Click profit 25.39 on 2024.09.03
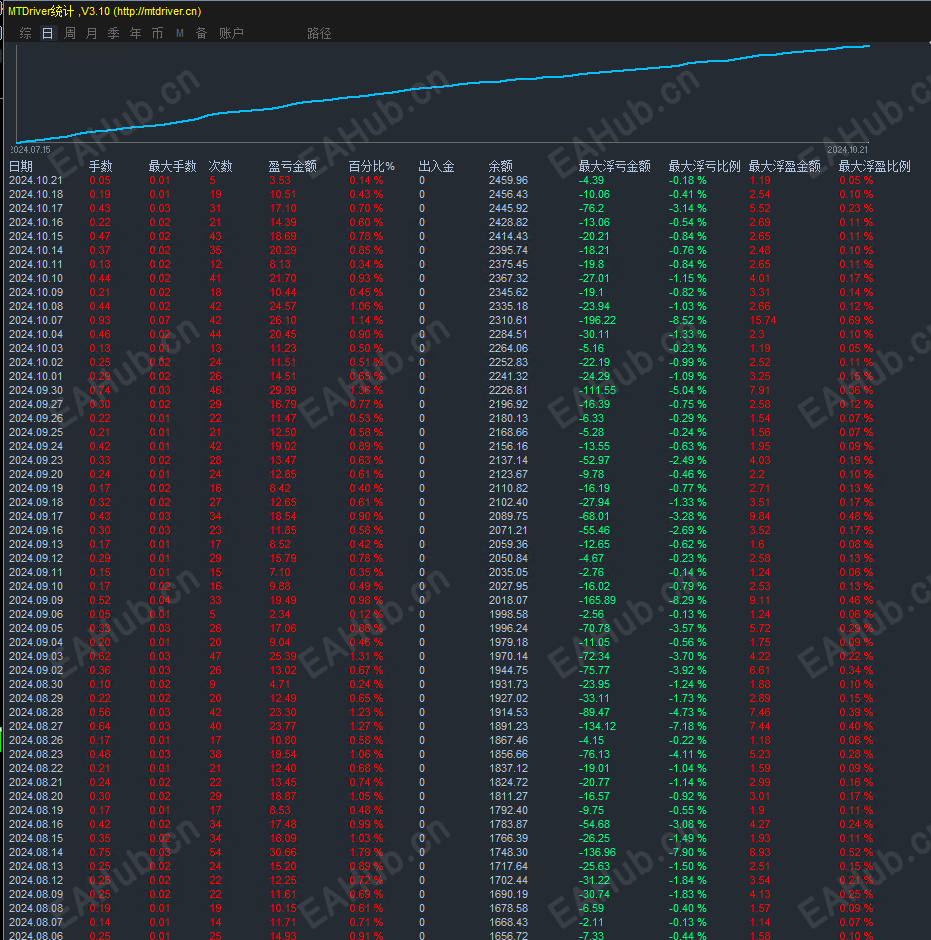The height and width of the screenshot is (940, 931). click(283, 656)
